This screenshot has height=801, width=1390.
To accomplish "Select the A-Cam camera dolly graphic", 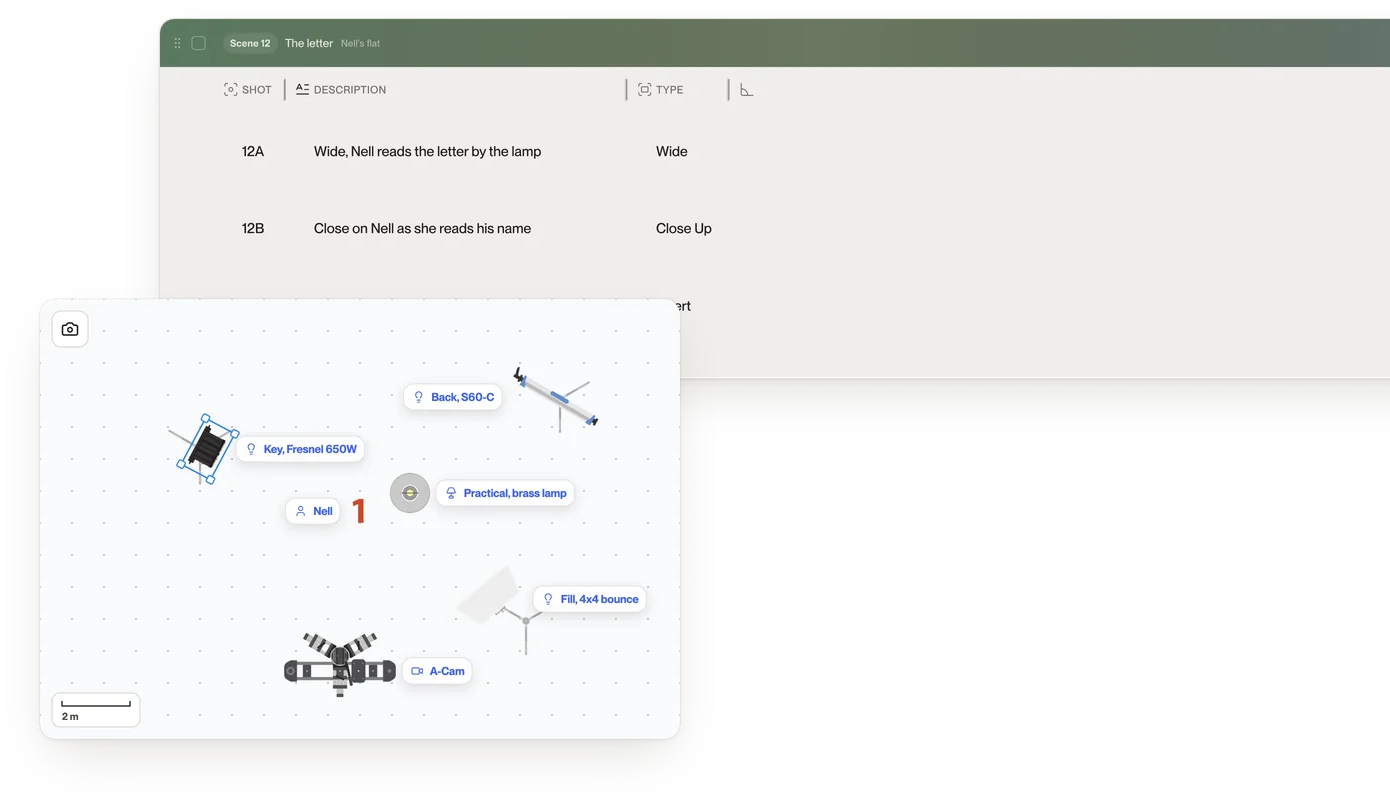I will point(340,664).
